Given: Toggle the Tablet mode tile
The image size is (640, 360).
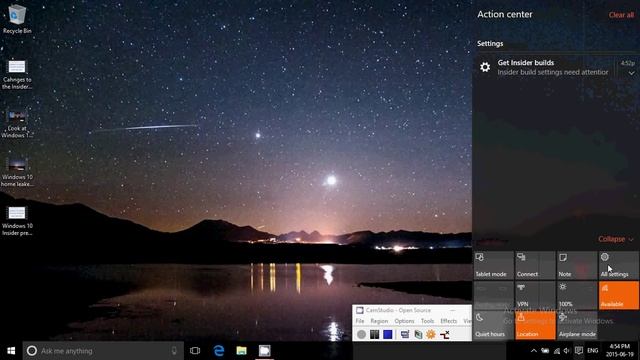Looking at the screenshot, I should (x=493, y=265).
